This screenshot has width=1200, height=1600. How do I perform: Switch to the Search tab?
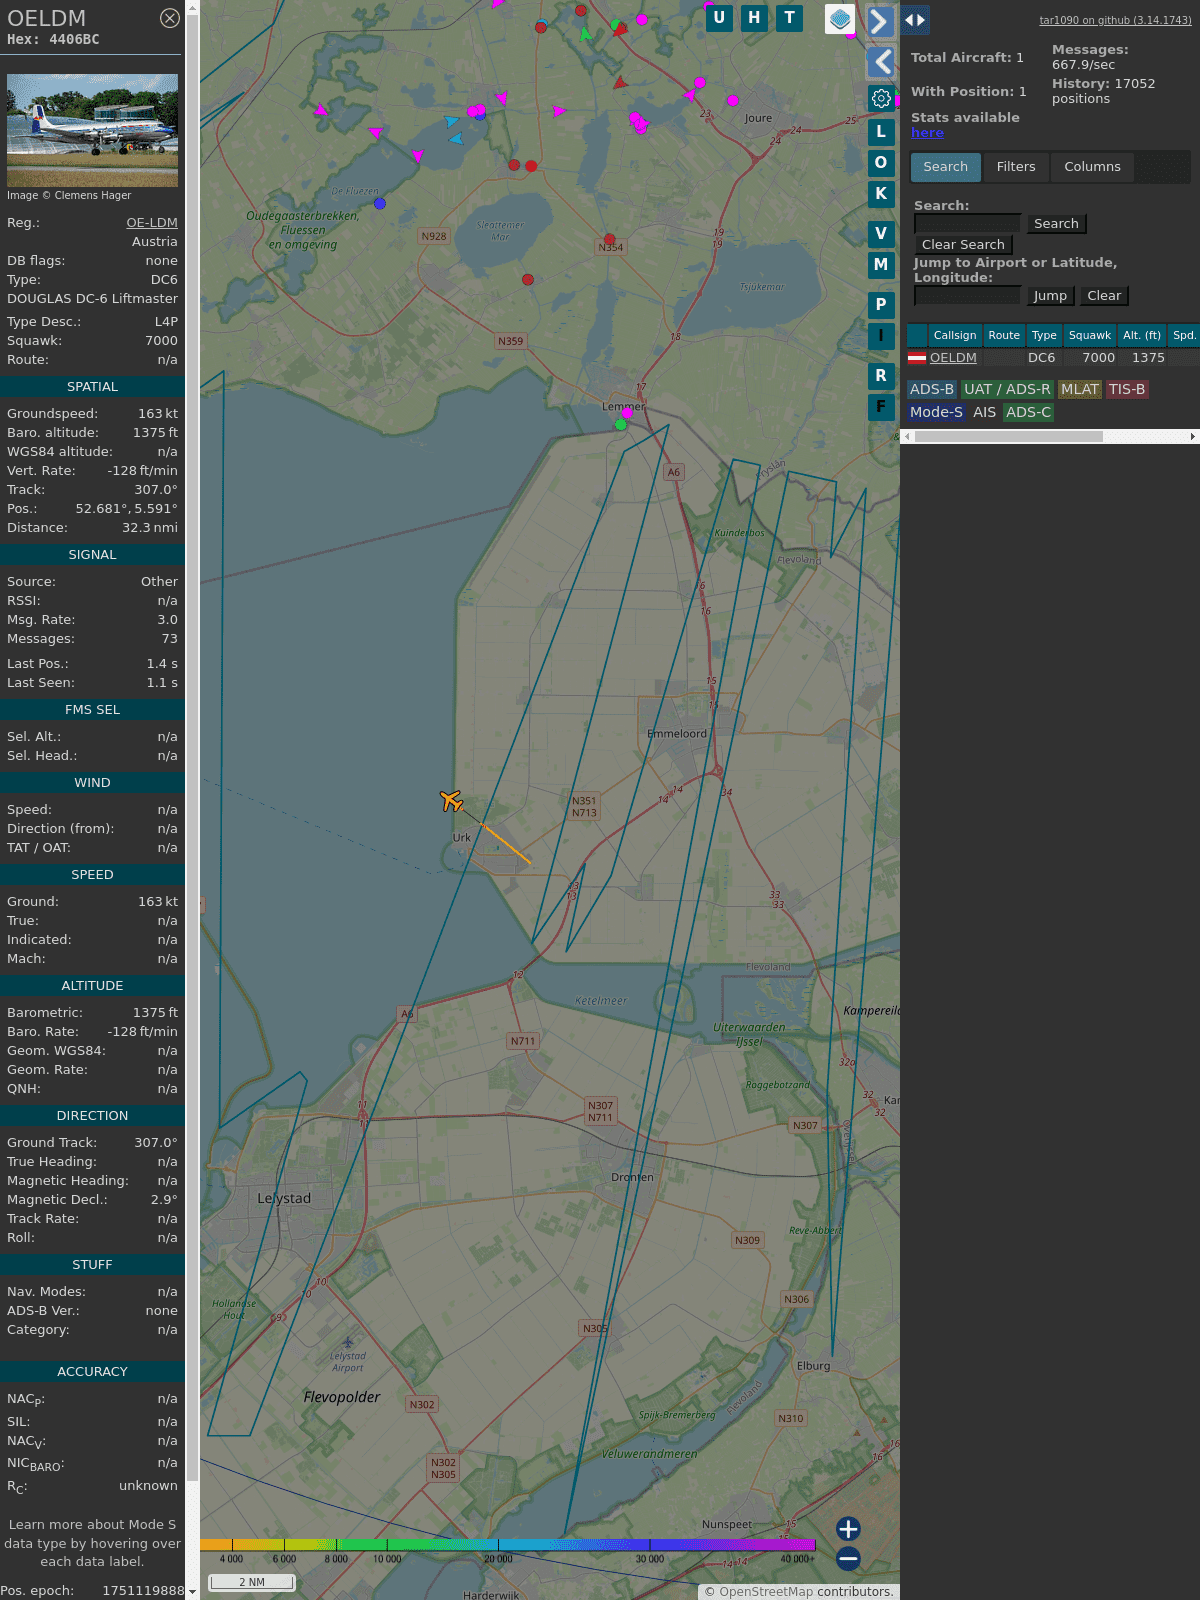pos(945,167)
